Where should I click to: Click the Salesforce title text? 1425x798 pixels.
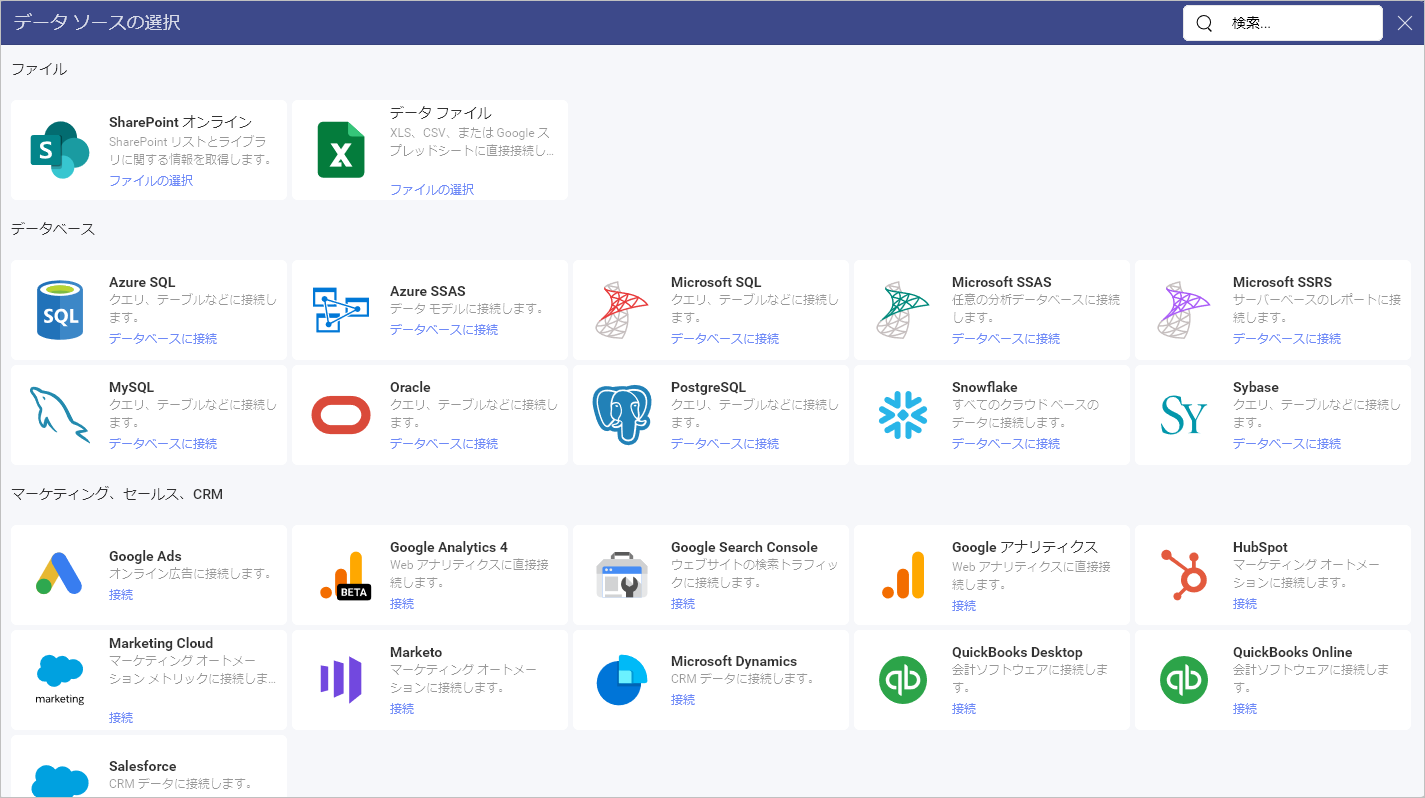point(143,767)
